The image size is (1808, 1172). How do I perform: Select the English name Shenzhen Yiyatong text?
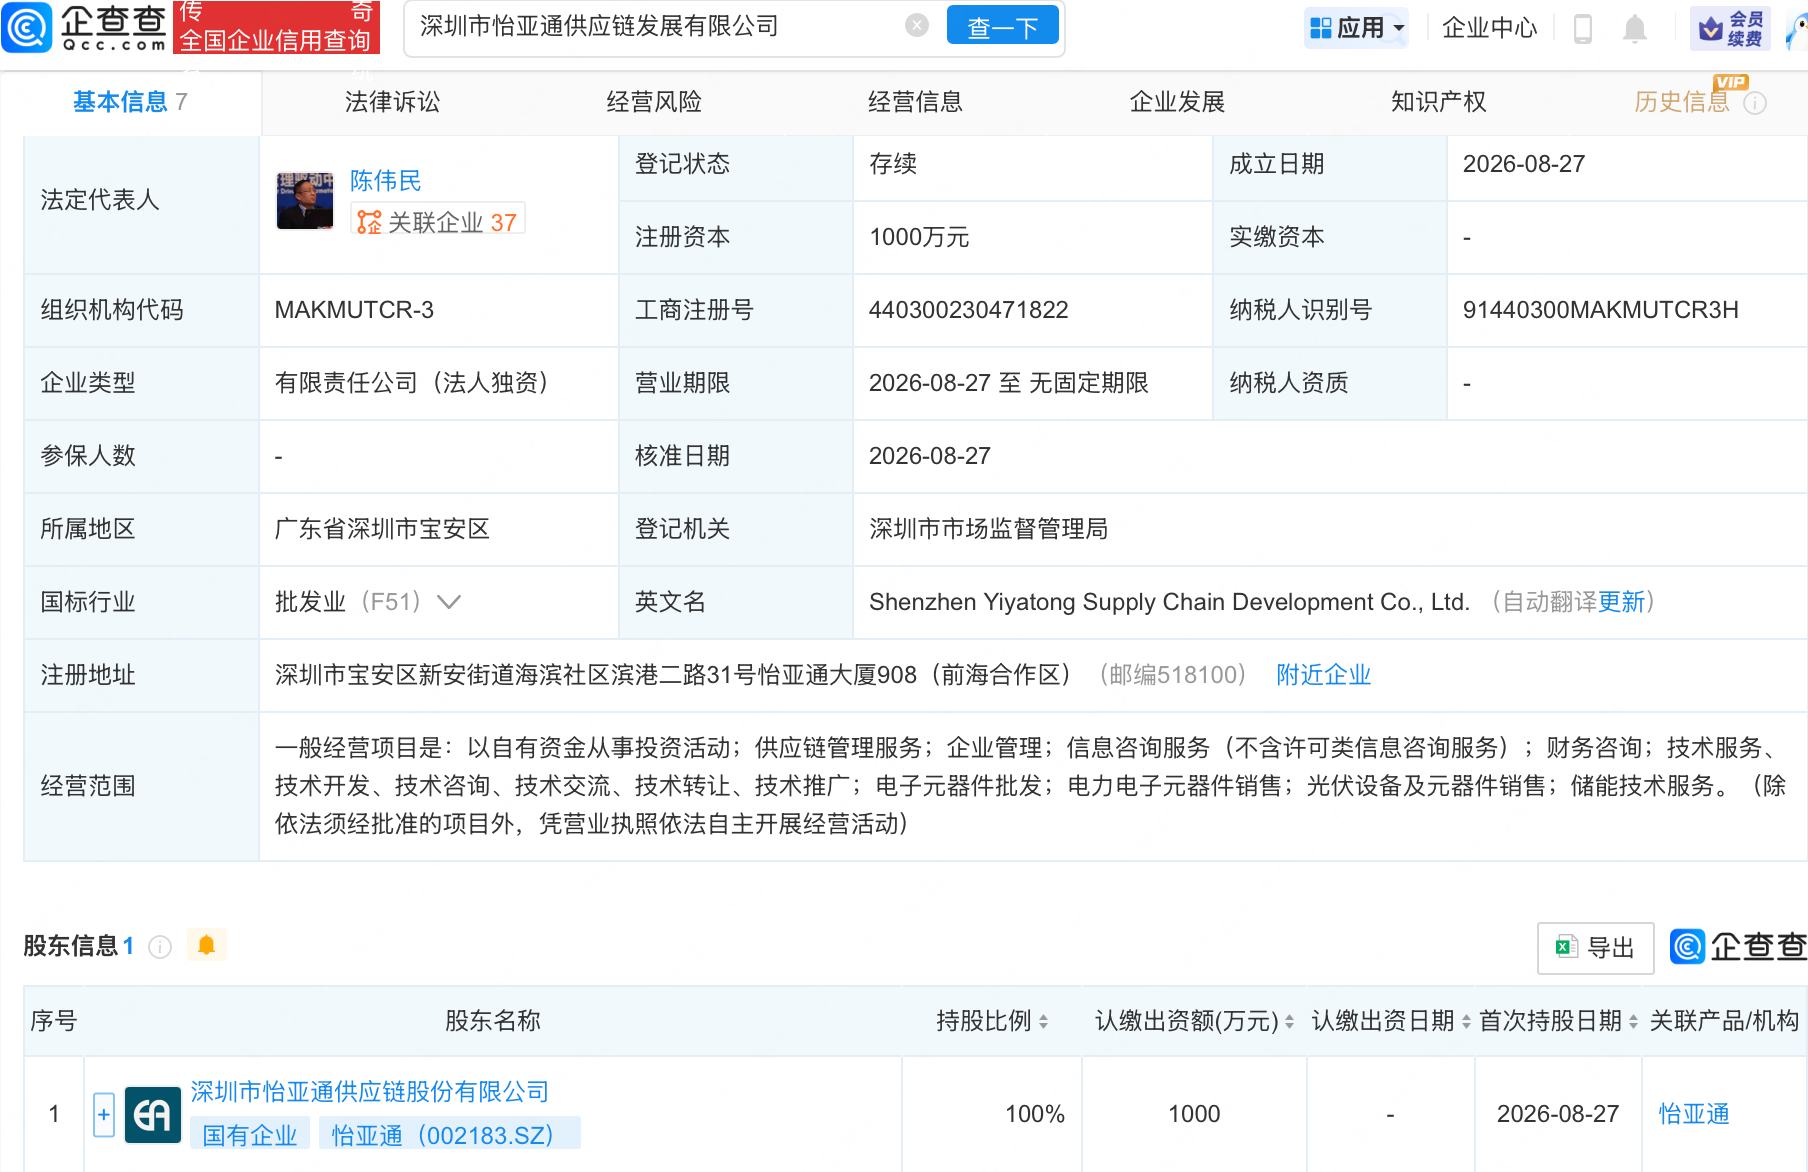(x=1169, y=602)
